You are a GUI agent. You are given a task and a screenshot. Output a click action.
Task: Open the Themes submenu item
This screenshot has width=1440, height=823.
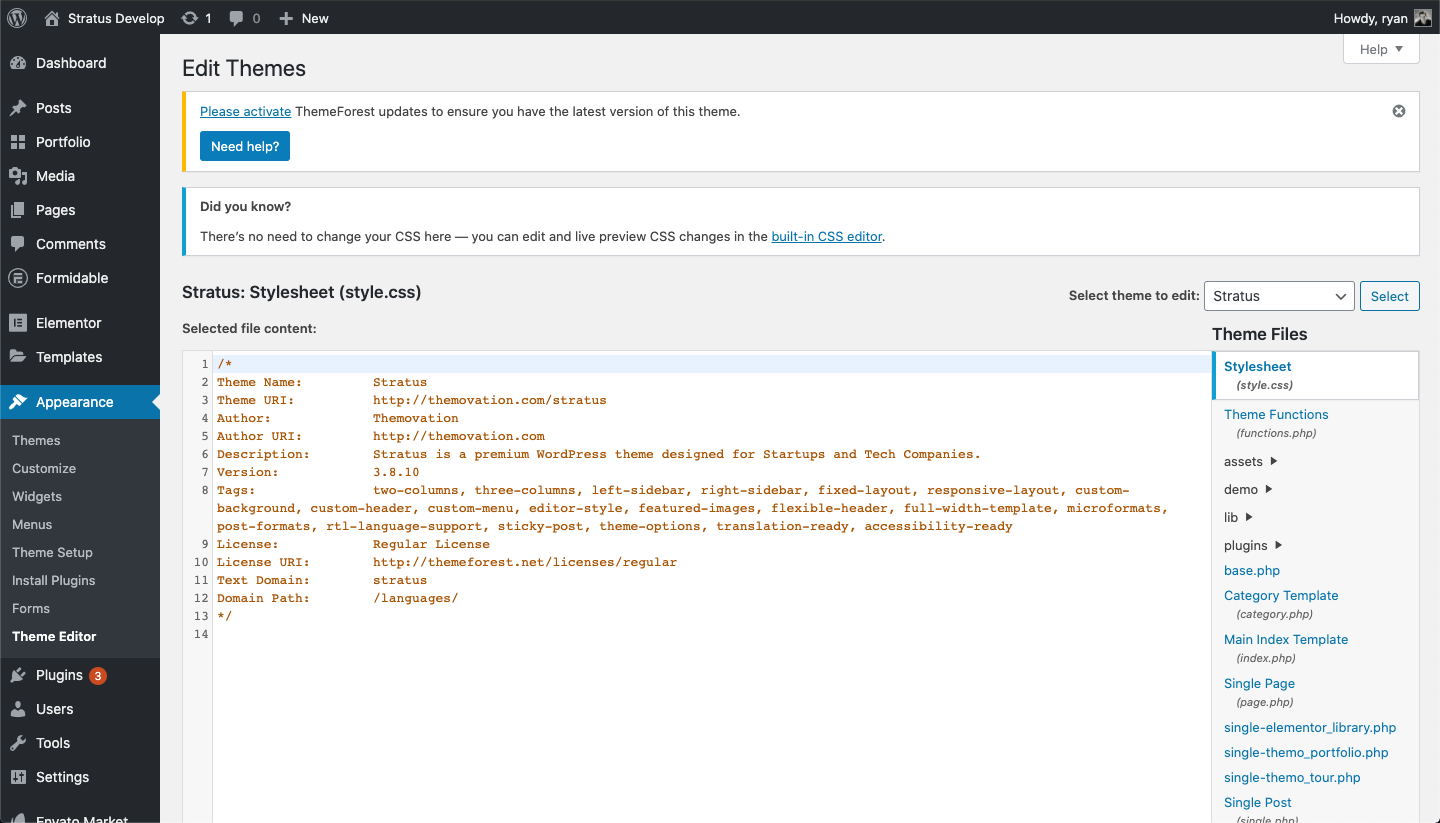36,440
